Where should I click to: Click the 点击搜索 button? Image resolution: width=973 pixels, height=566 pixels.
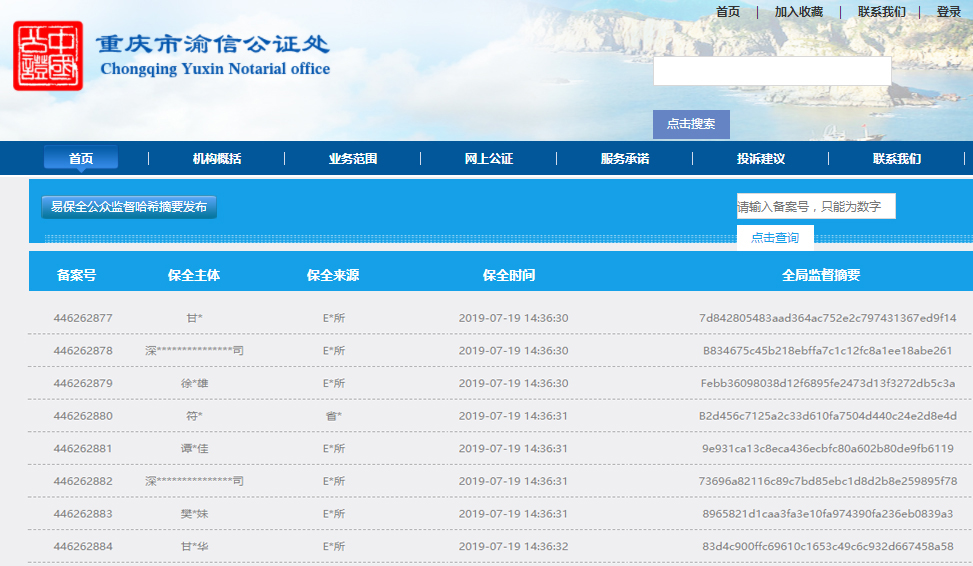pyautogui.click(x=691, y=124)
